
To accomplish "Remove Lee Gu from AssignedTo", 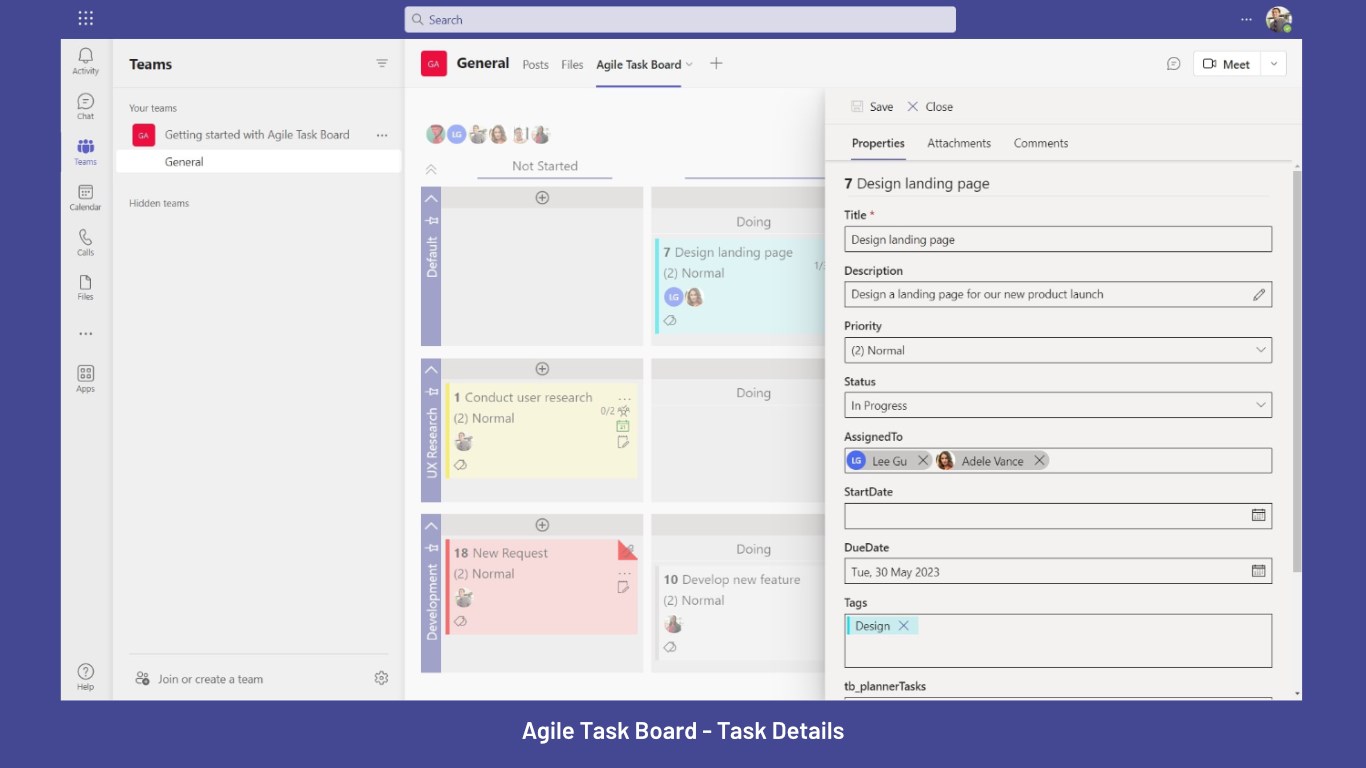I will tap(923, 460).
